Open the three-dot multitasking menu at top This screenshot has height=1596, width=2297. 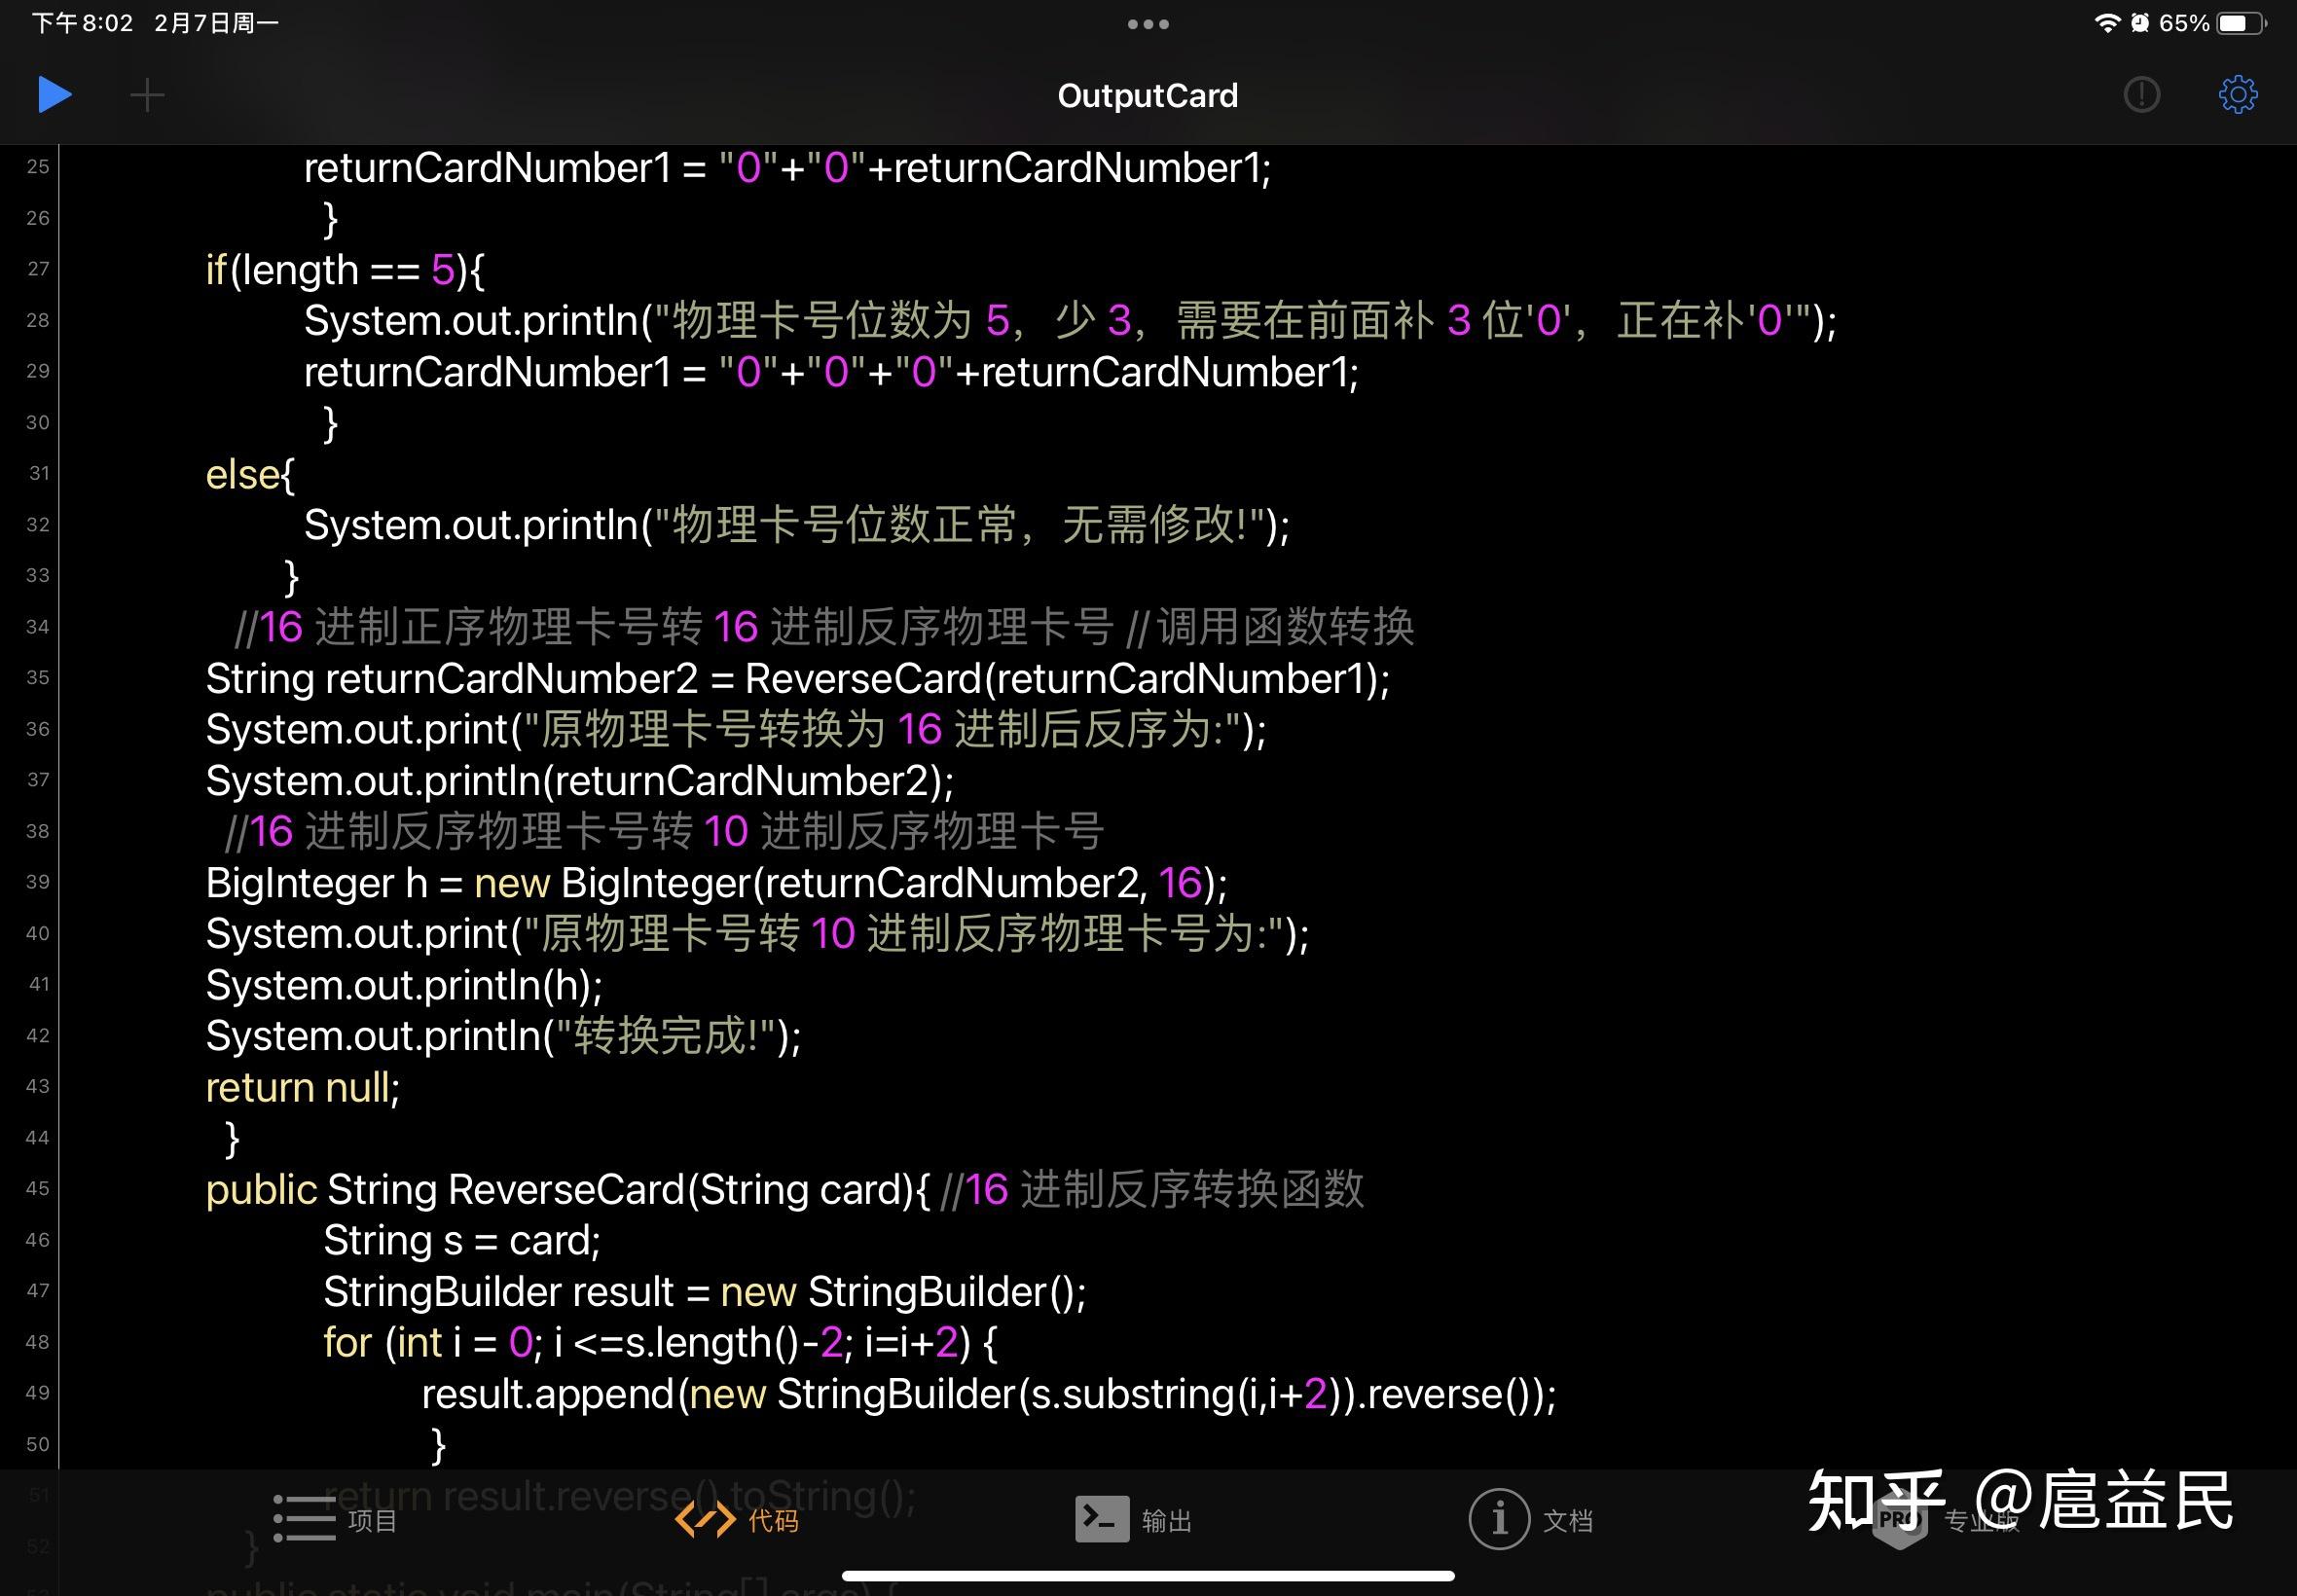[x=1147, y=24]
